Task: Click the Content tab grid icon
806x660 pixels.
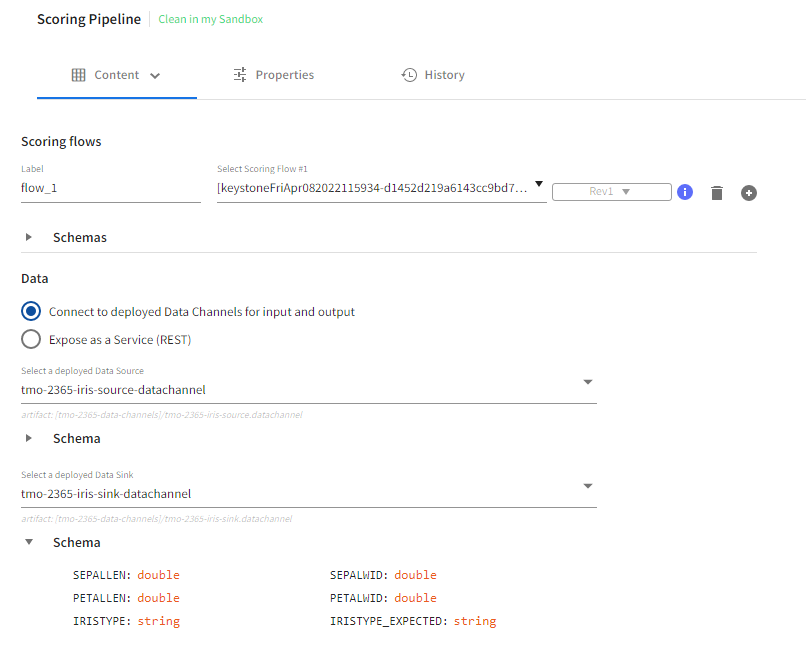Action: [78, 75]
